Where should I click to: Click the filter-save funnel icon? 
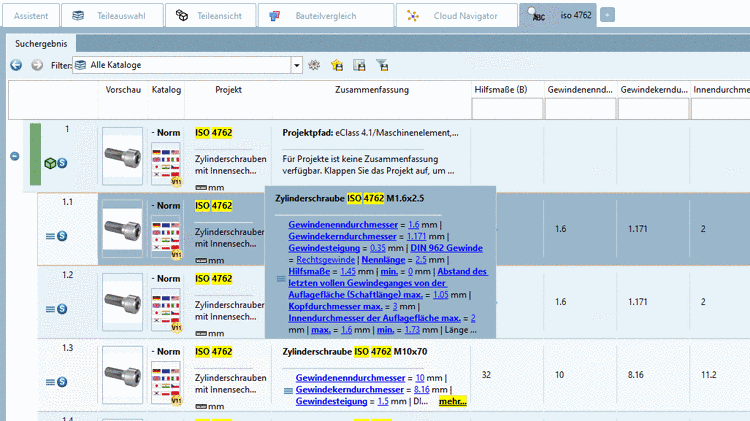coord(382,65)
